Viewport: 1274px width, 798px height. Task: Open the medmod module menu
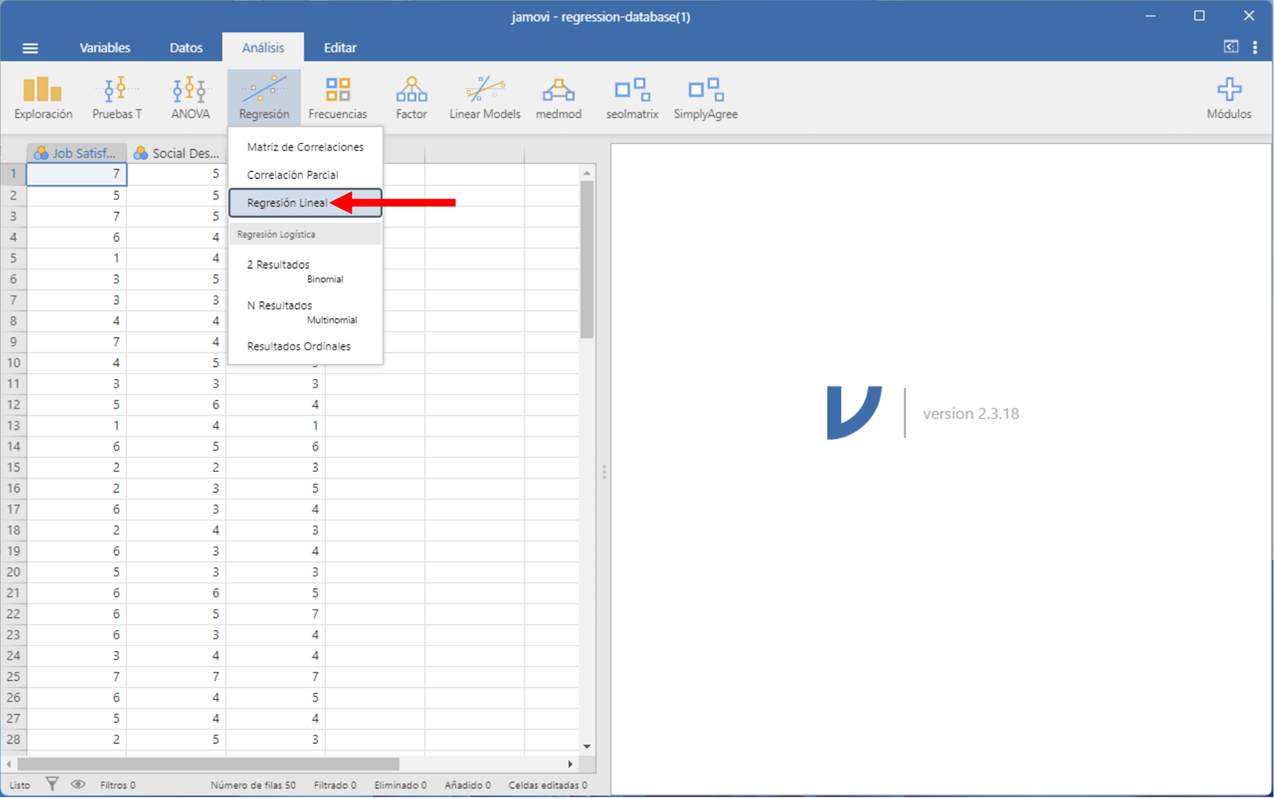tap(558, 98)
